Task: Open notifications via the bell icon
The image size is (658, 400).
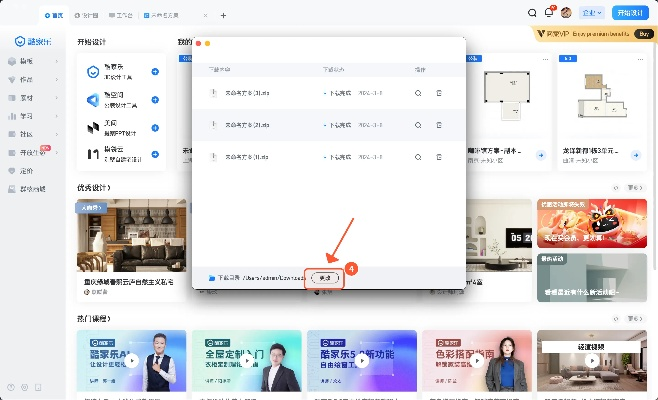Action: [x=549, y=13]
